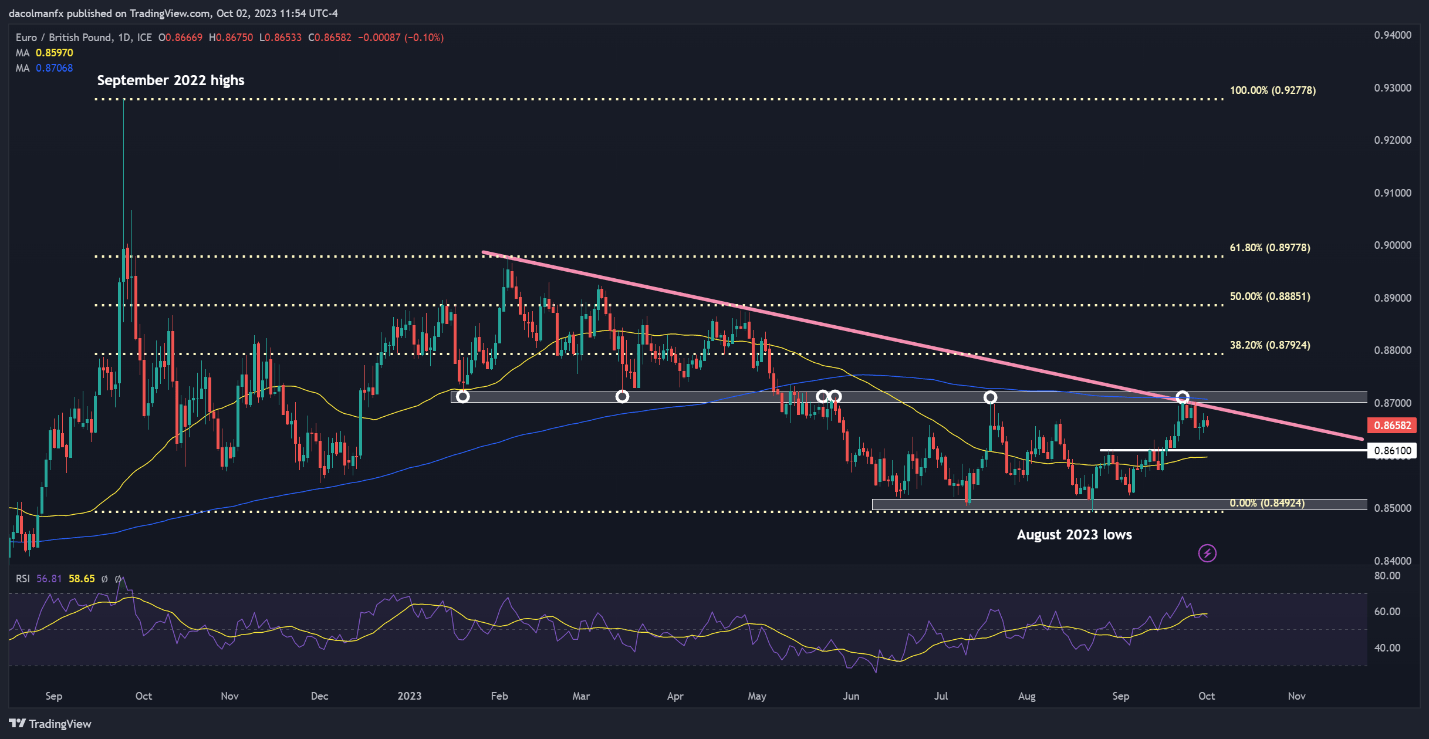Click 0.89000 on the price axis

tap(1391, 298)
